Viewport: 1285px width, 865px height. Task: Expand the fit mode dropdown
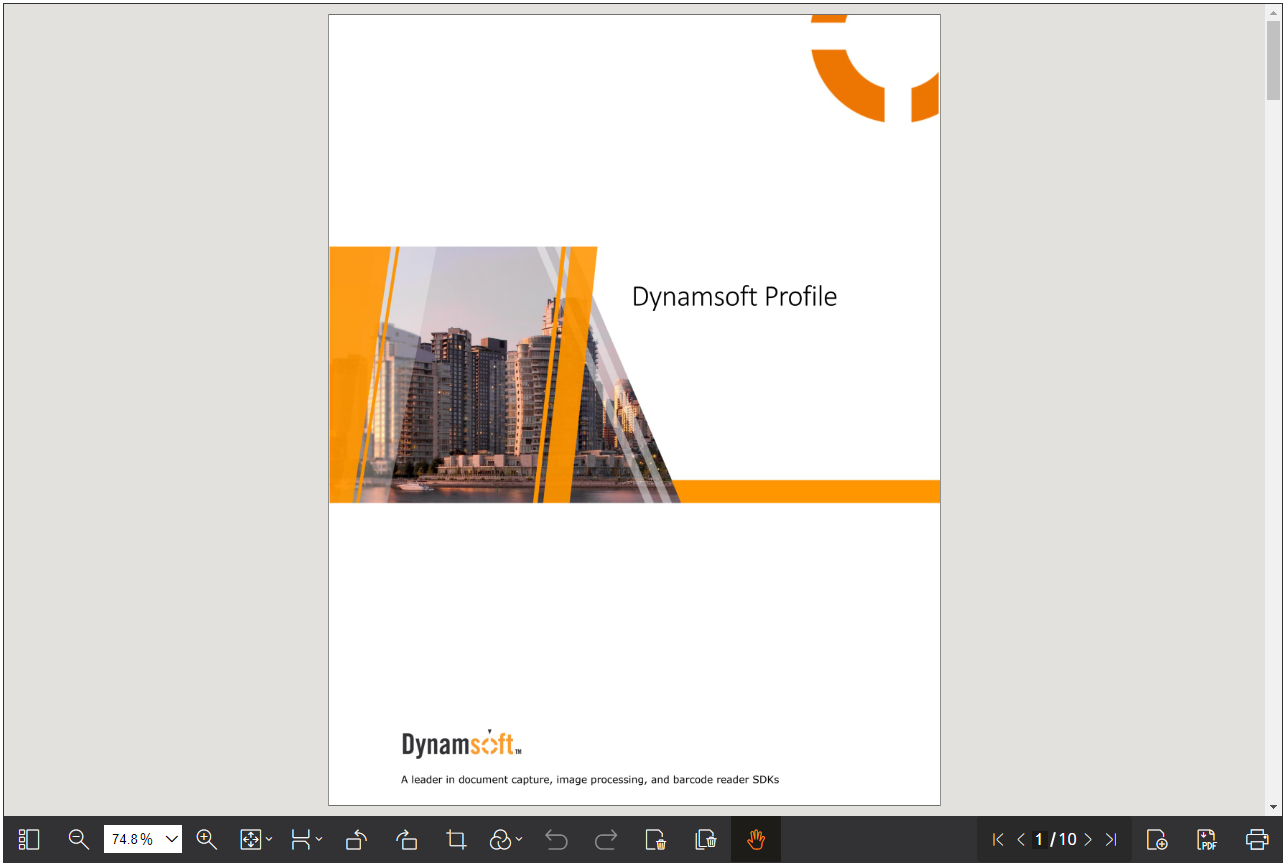[x=256, y=840]
